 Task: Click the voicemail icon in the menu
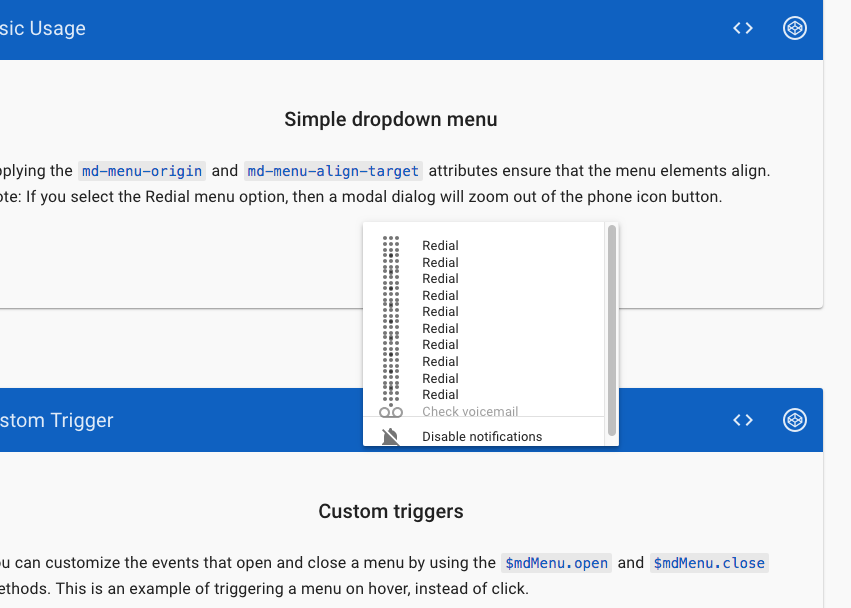pyautogui.click(x=391, y=411)
